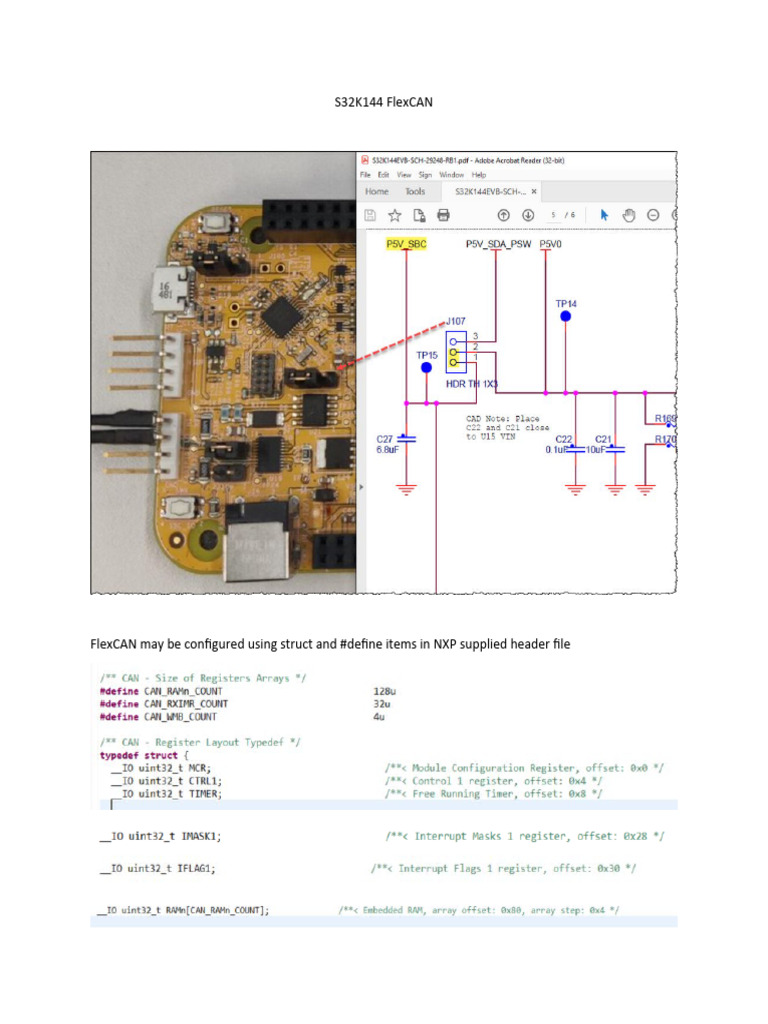Click the sentence about NXP supplied header file
This screenshot has width=768, height=1024.
330,645
